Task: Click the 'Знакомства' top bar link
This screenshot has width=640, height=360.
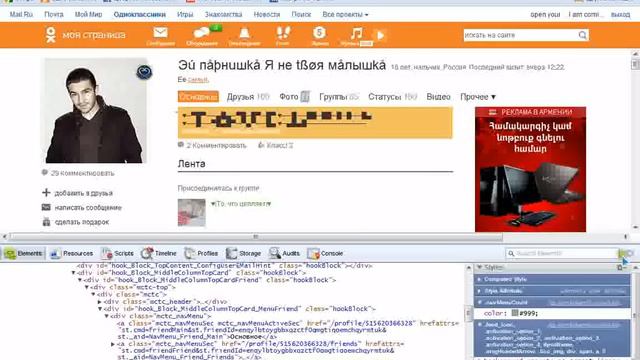Action: point(223,14)
